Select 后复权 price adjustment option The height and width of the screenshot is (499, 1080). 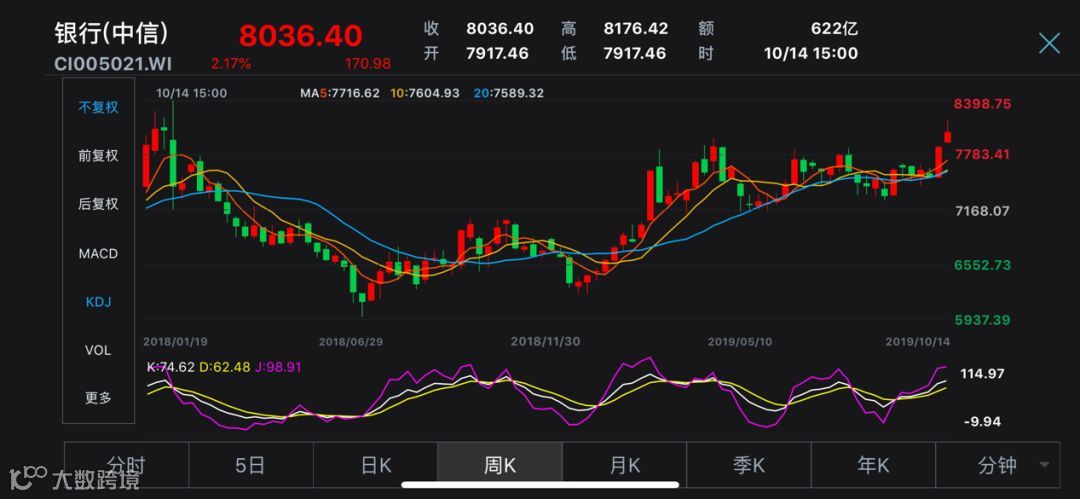click(x=98, y=204)
